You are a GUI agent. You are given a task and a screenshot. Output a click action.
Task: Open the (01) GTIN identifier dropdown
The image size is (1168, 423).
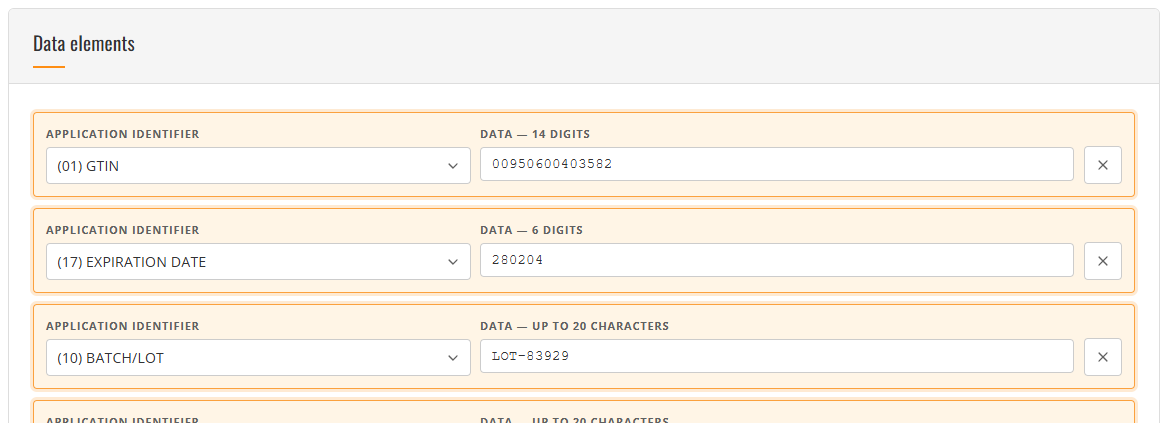[258, 165]
